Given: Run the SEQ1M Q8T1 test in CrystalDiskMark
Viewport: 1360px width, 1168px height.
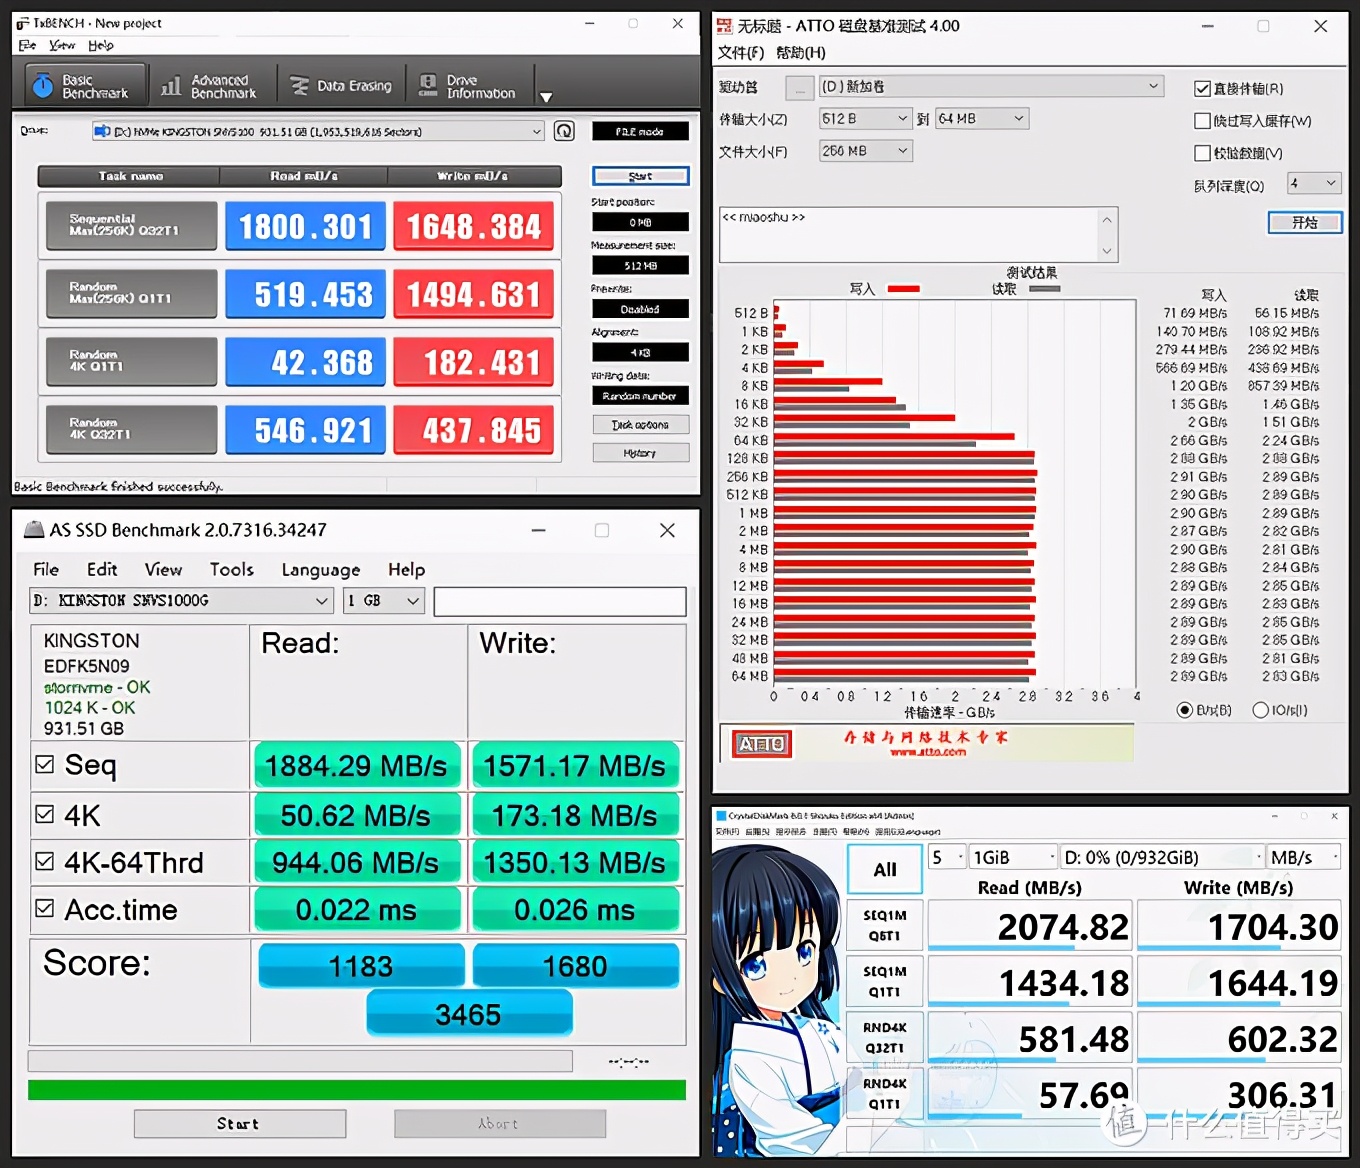Looking at the screenshot, I should tap(884, 925).
